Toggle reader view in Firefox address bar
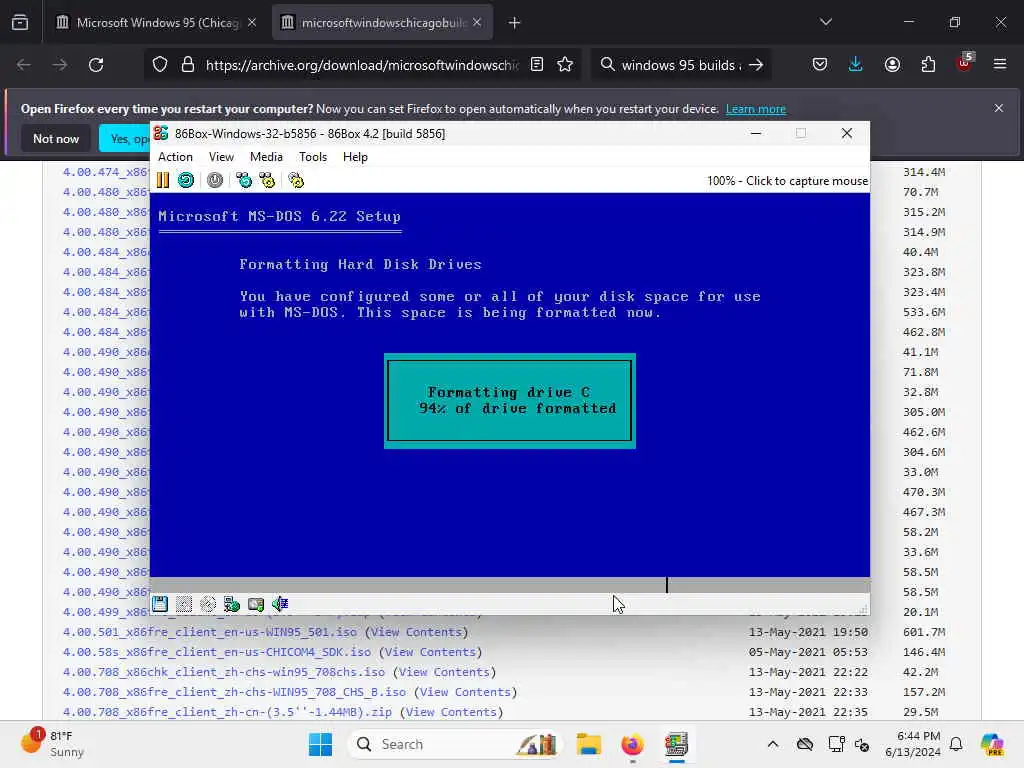This screenshot has width=1024, height=768. (537, 65)
